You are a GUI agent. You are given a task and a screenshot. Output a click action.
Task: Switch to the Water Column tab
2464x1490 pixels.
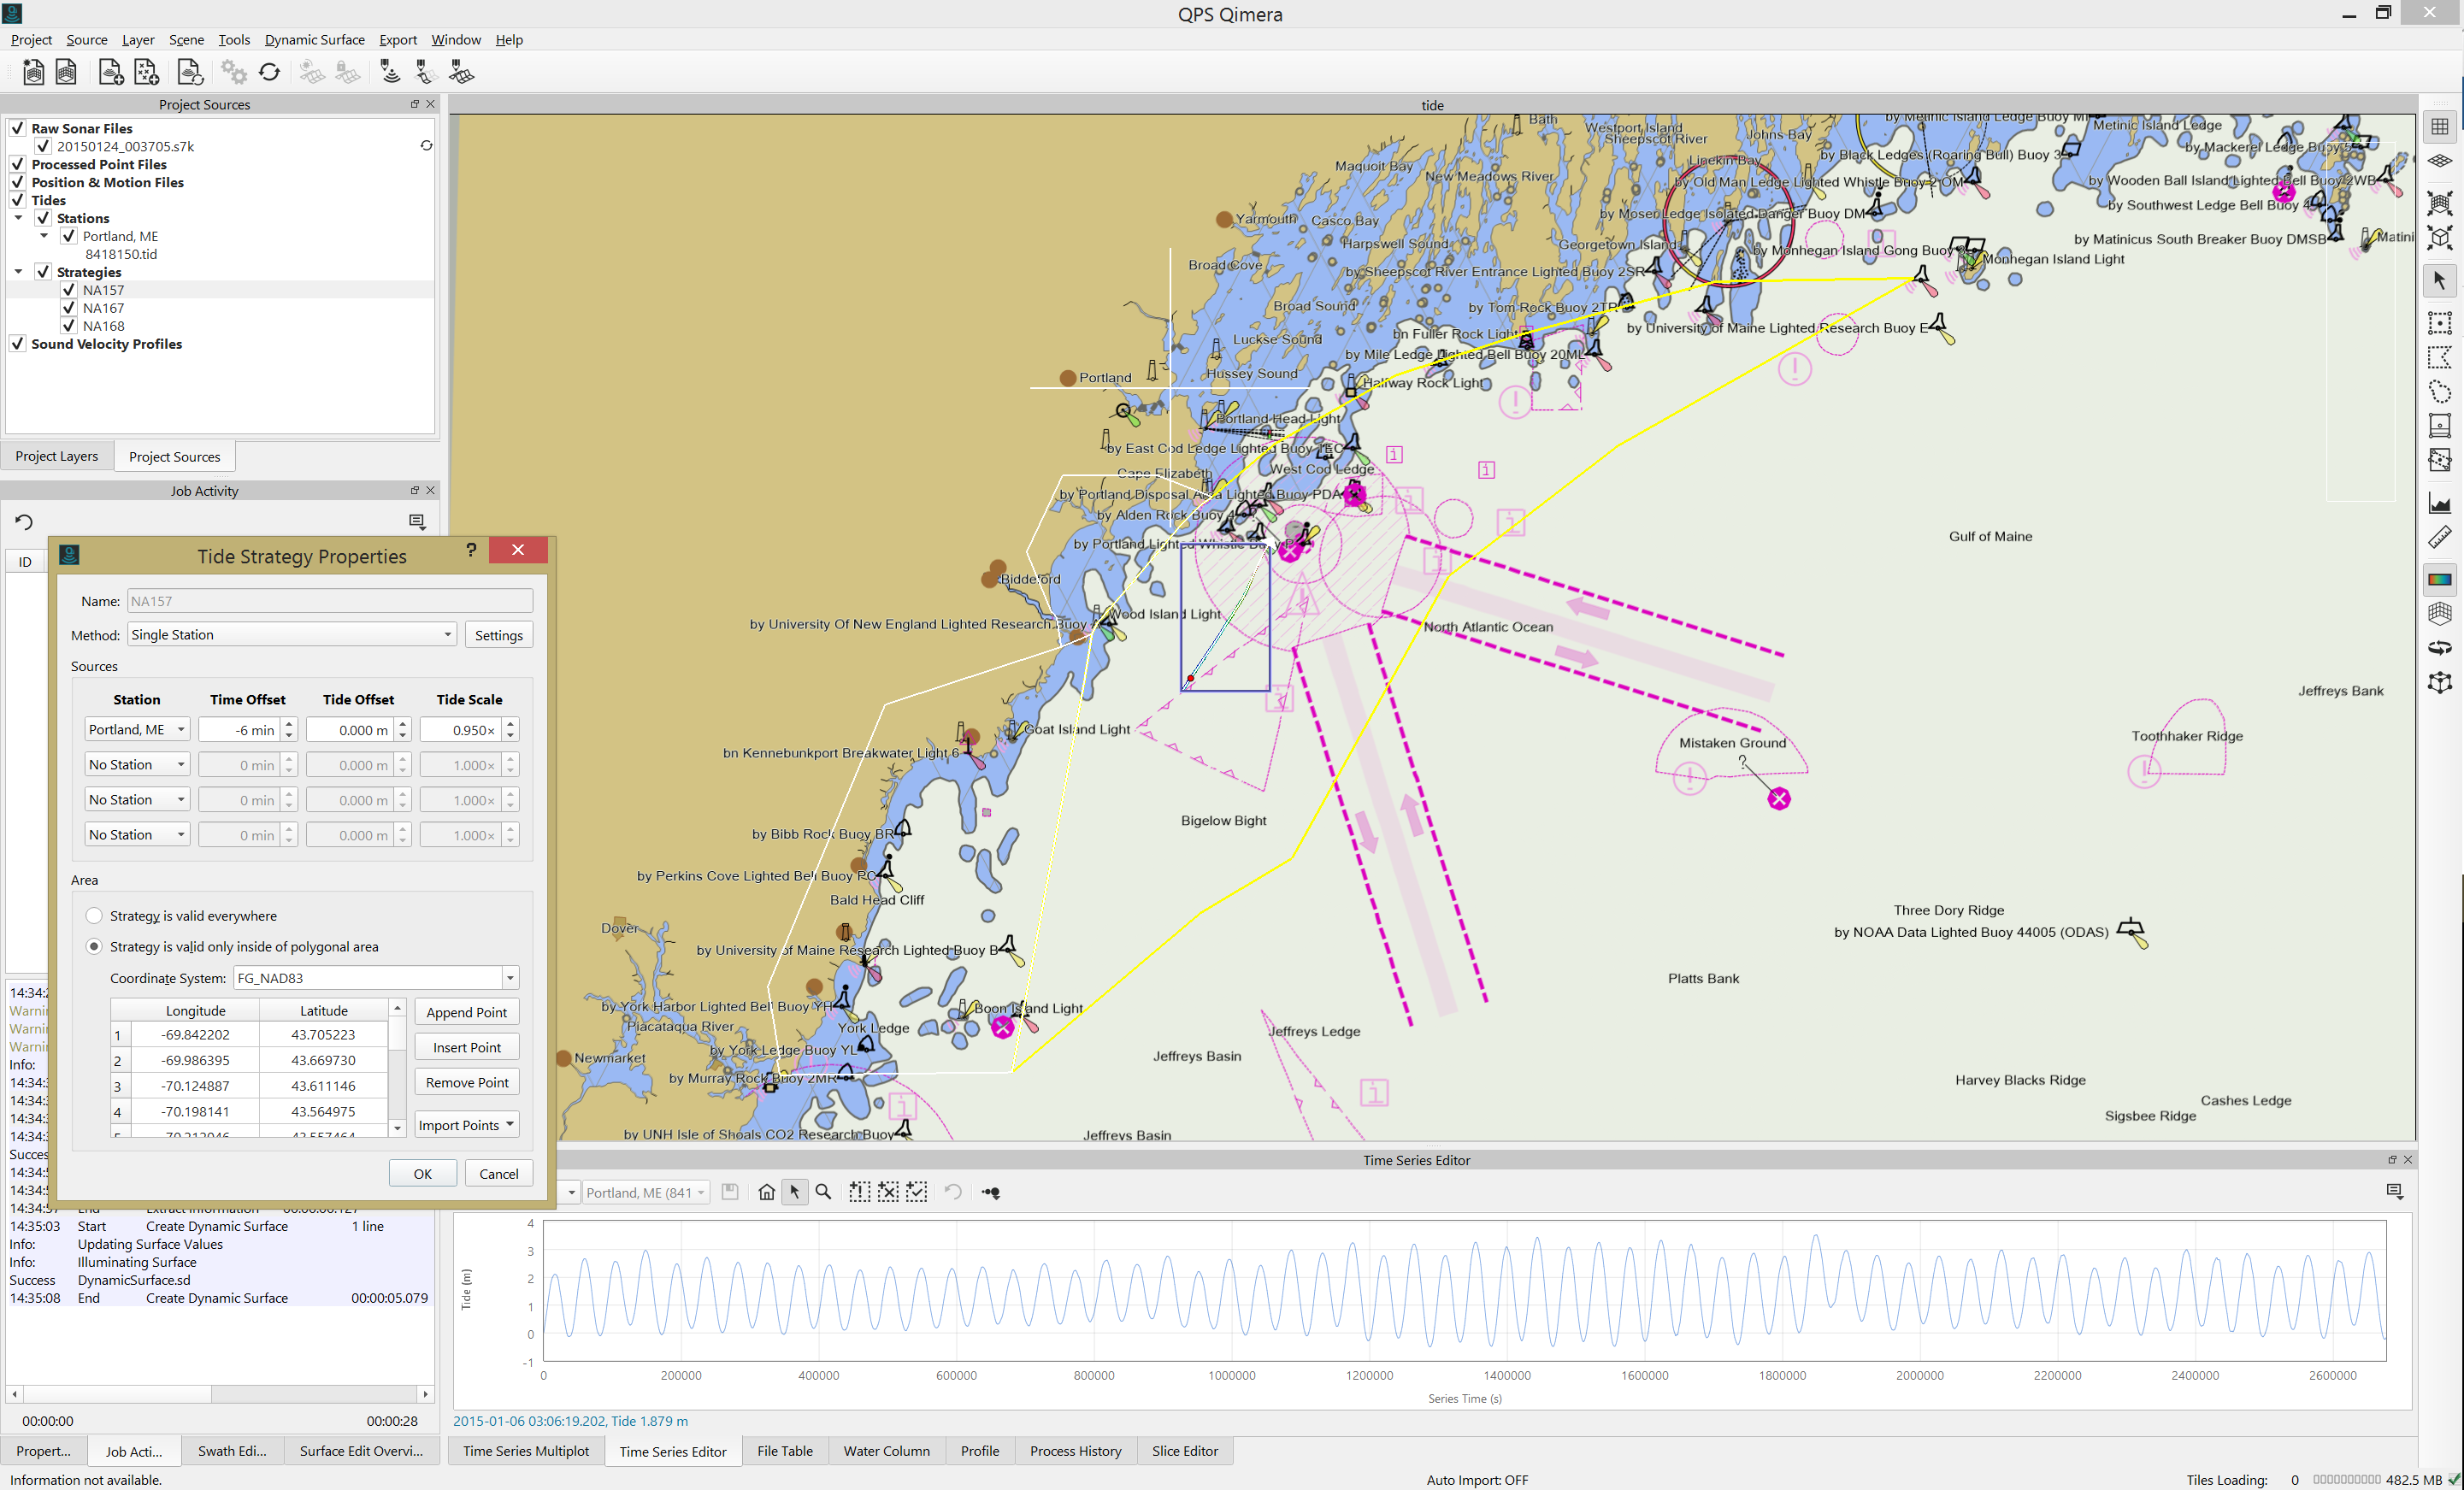click(885, 1451)
